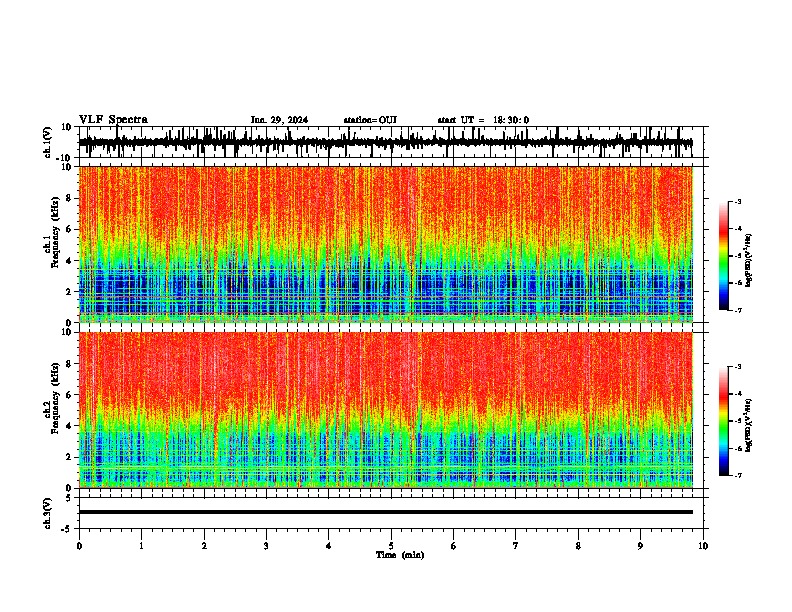
Task: Select the ch.1 colorbar "log(PSD)" units label
Action: pos(749,260)
